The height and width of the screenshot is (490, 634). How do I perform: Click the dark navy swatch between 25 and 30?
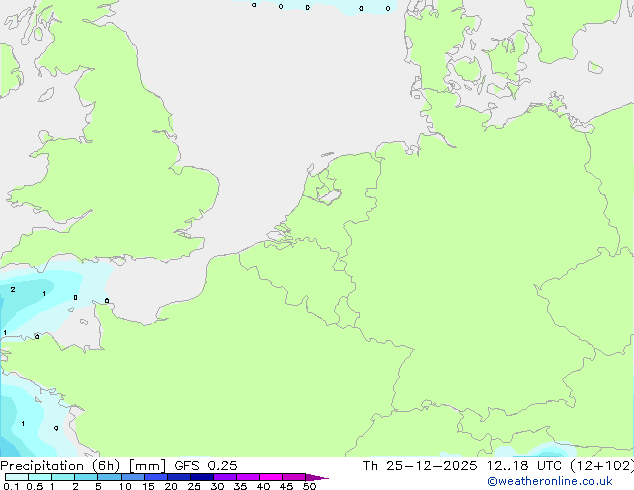pyautogui.click(x=202, y=477)
